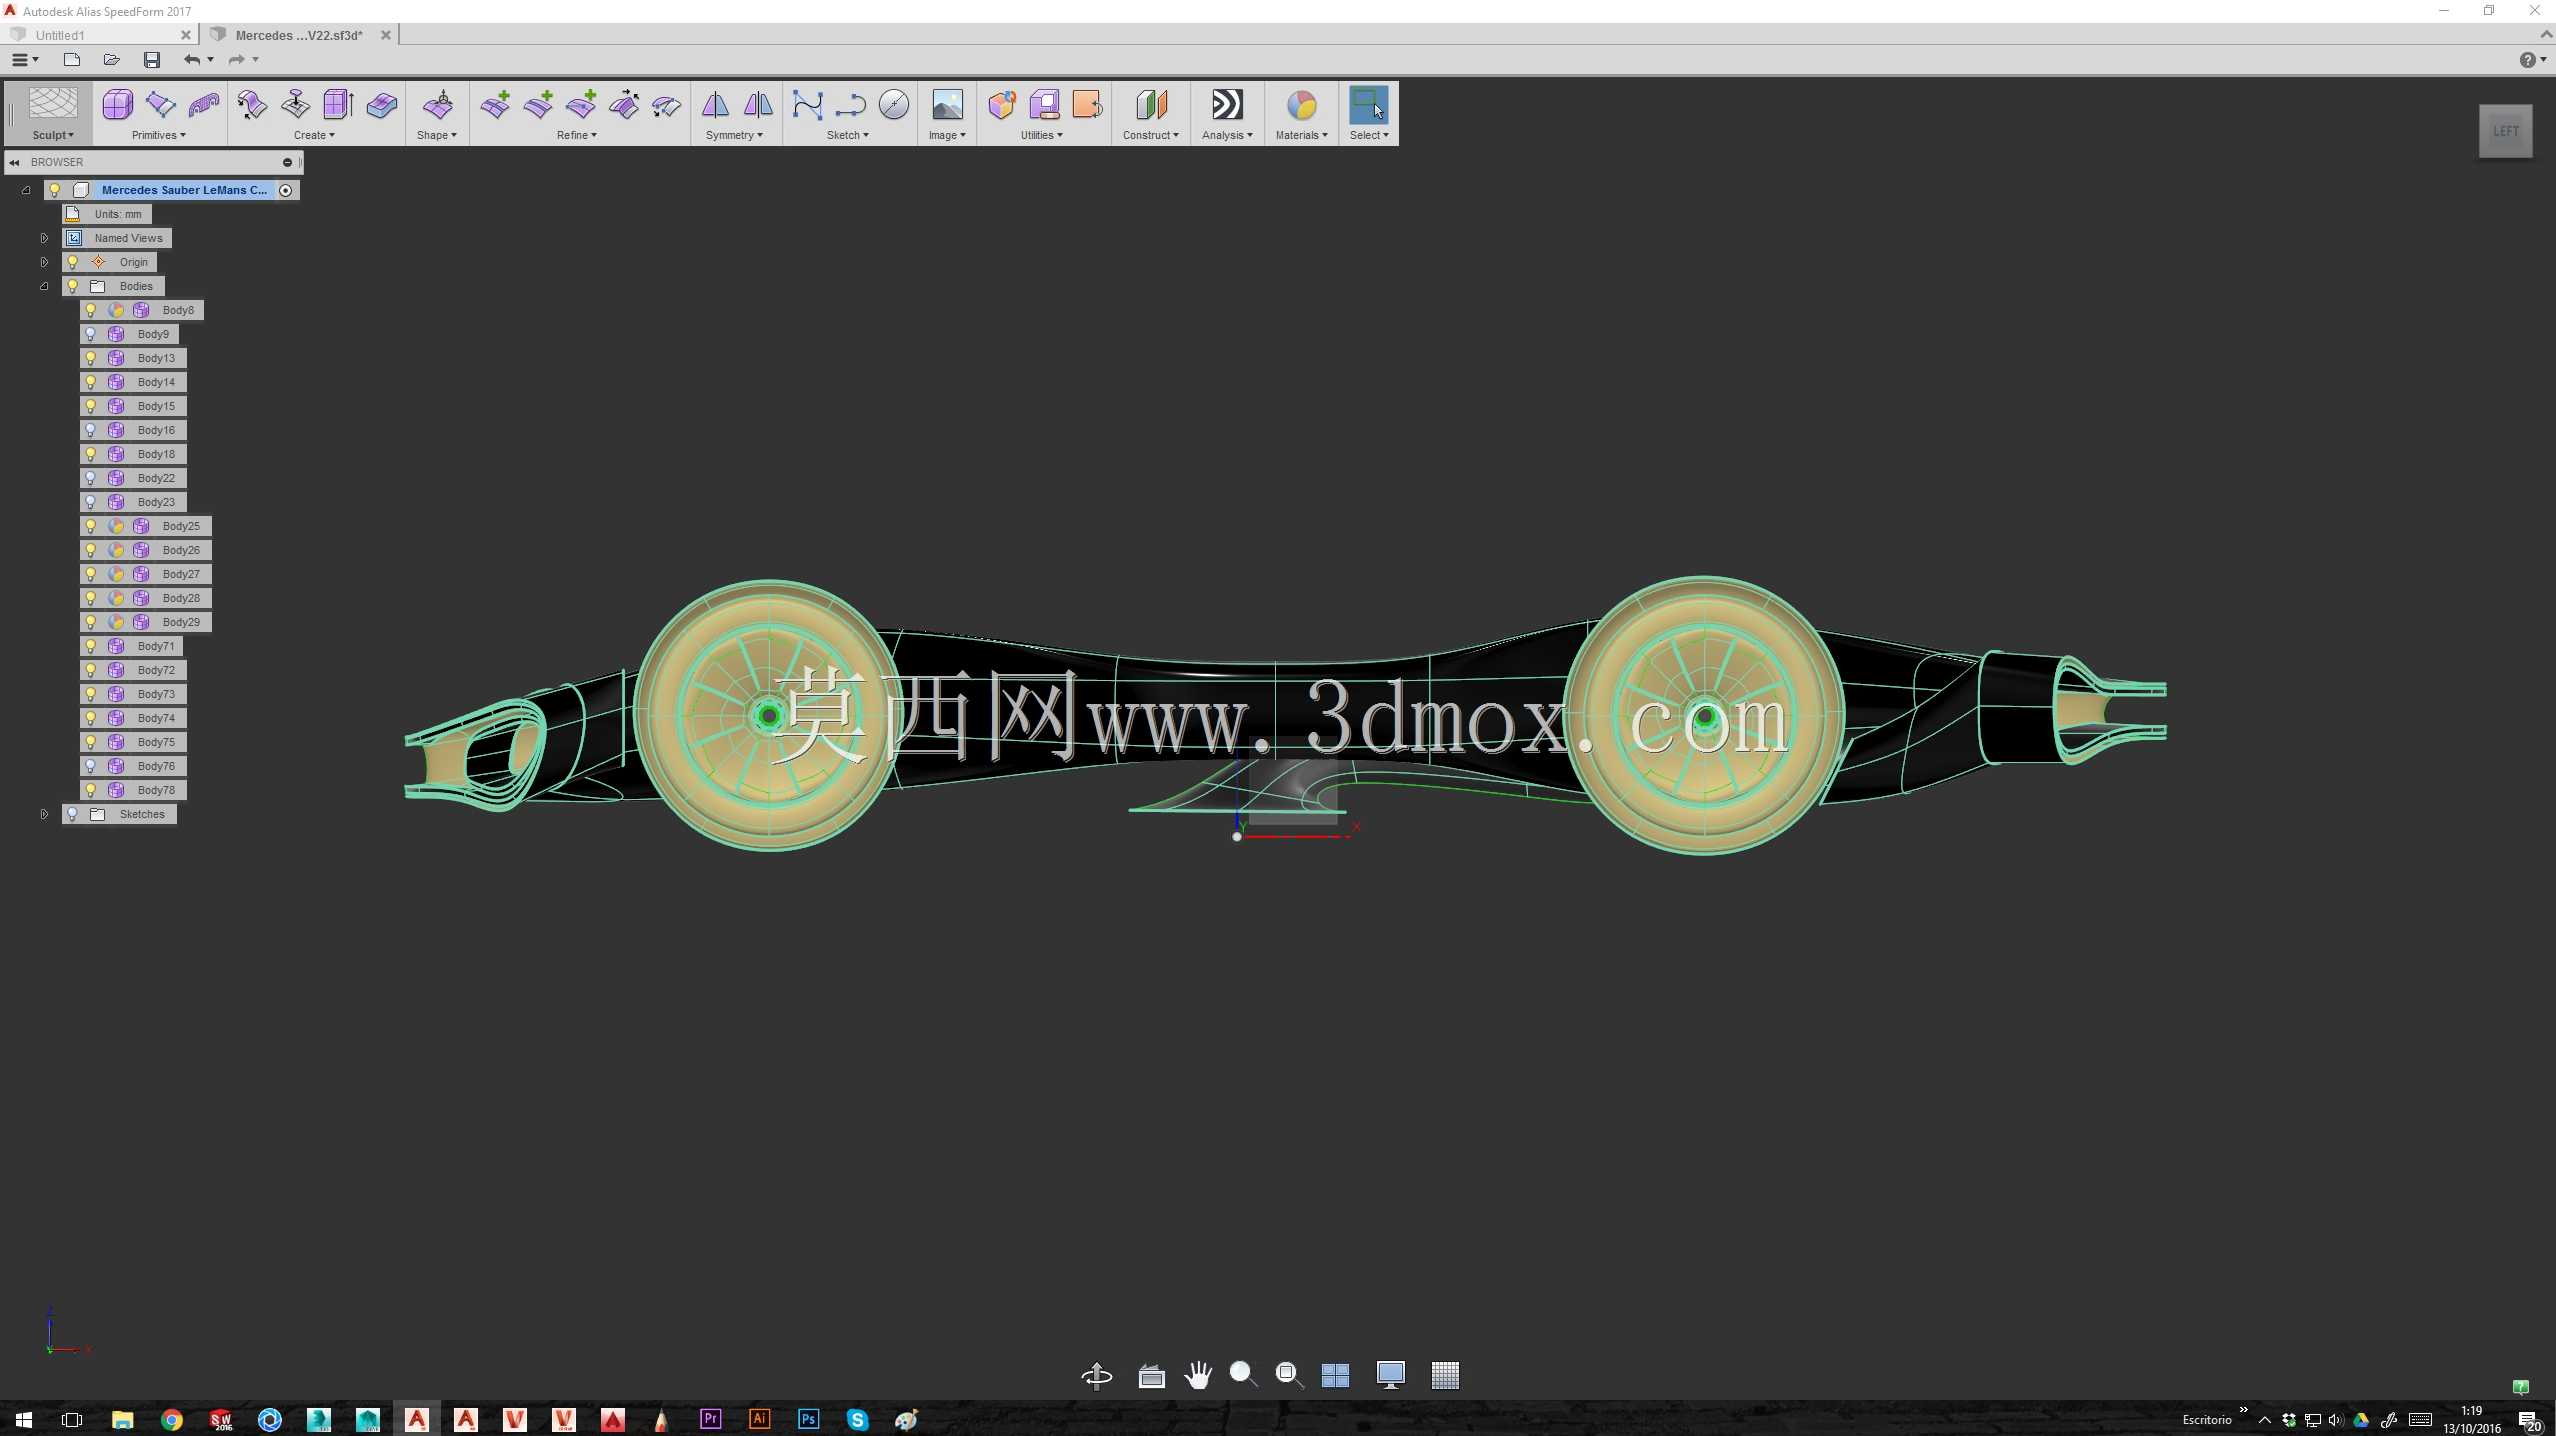
Task: Select the Box primitive tool
Action: (x=118, y=105)
